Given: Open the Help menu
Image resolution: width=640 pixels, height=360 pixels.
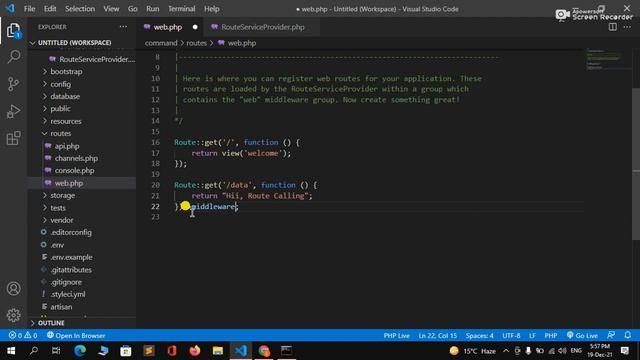Looking at the screenshot, I should 211,9.
